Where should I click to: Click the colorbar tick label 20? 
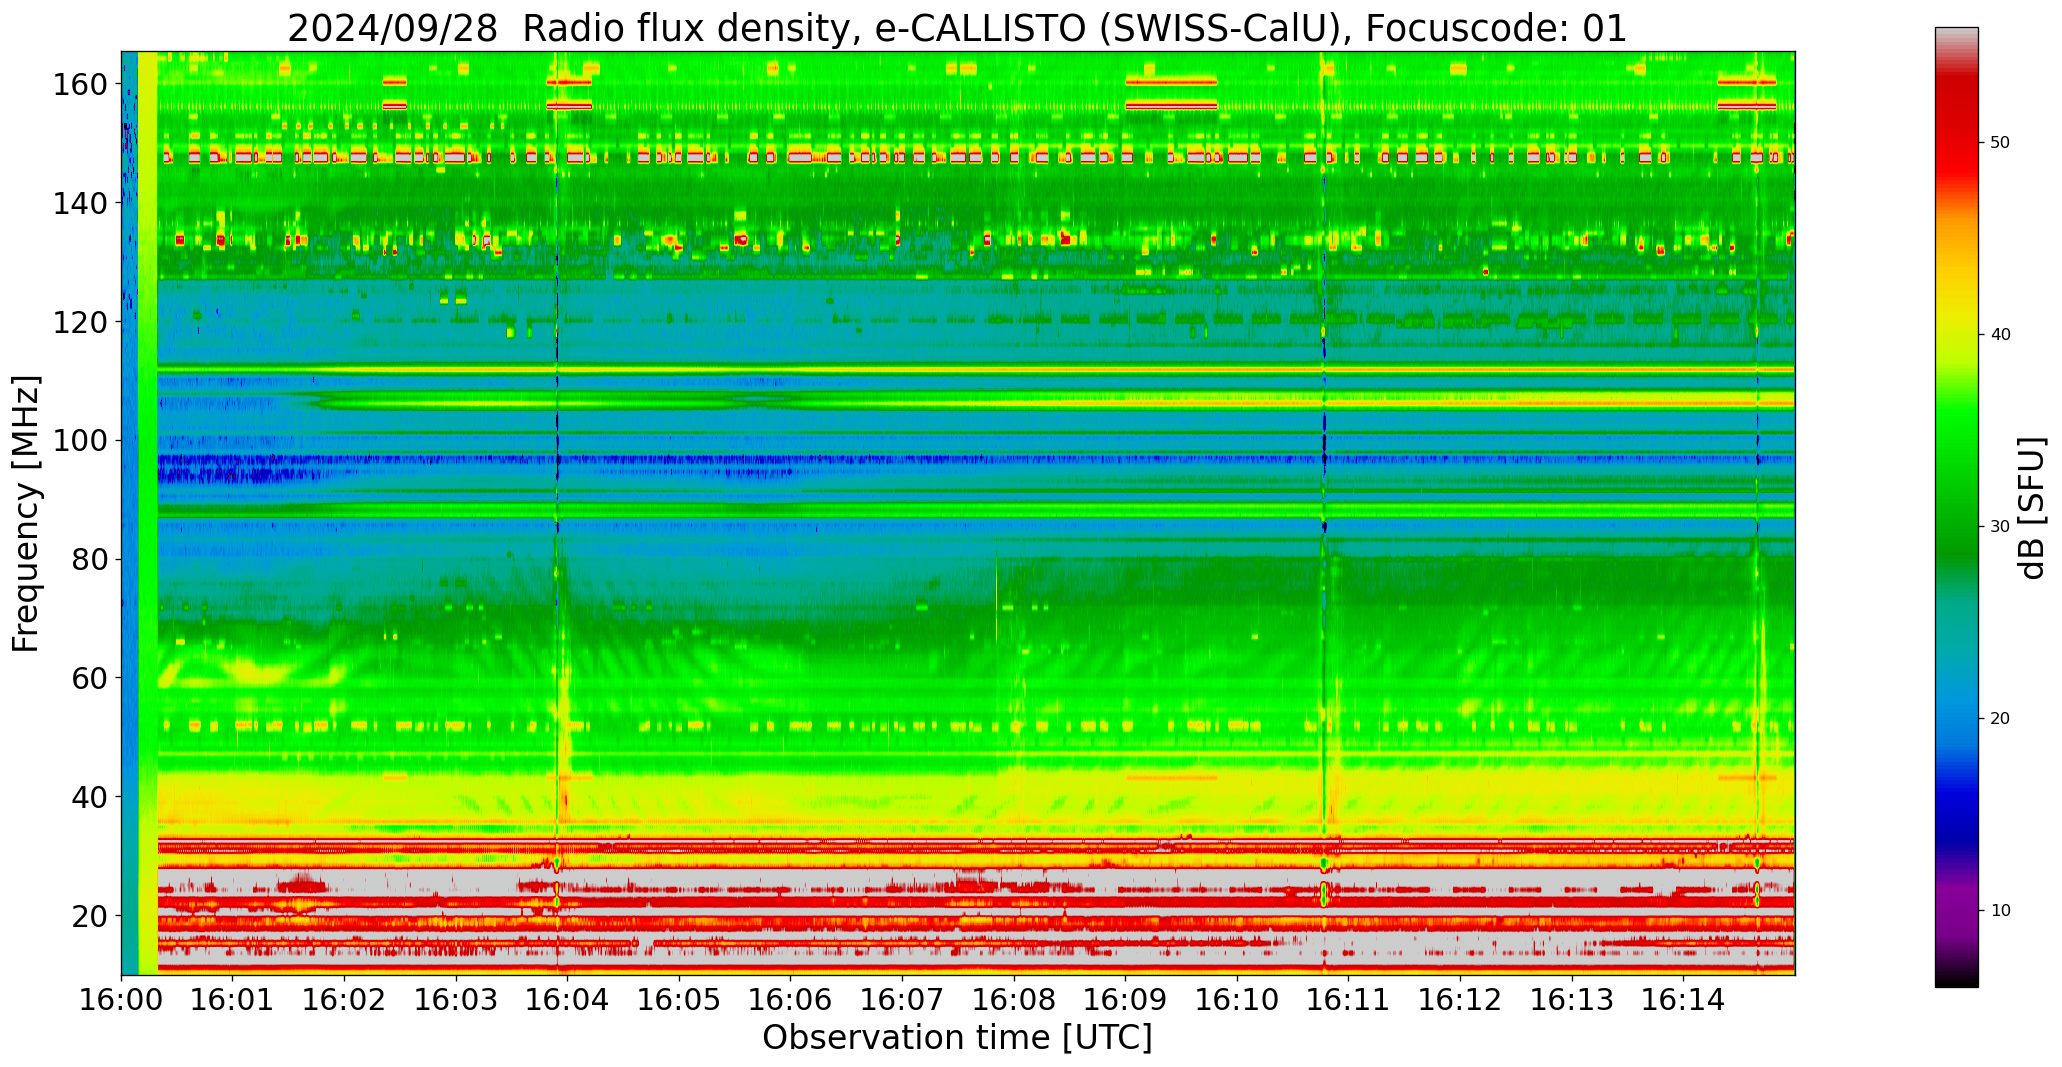tap(2000, 719)
